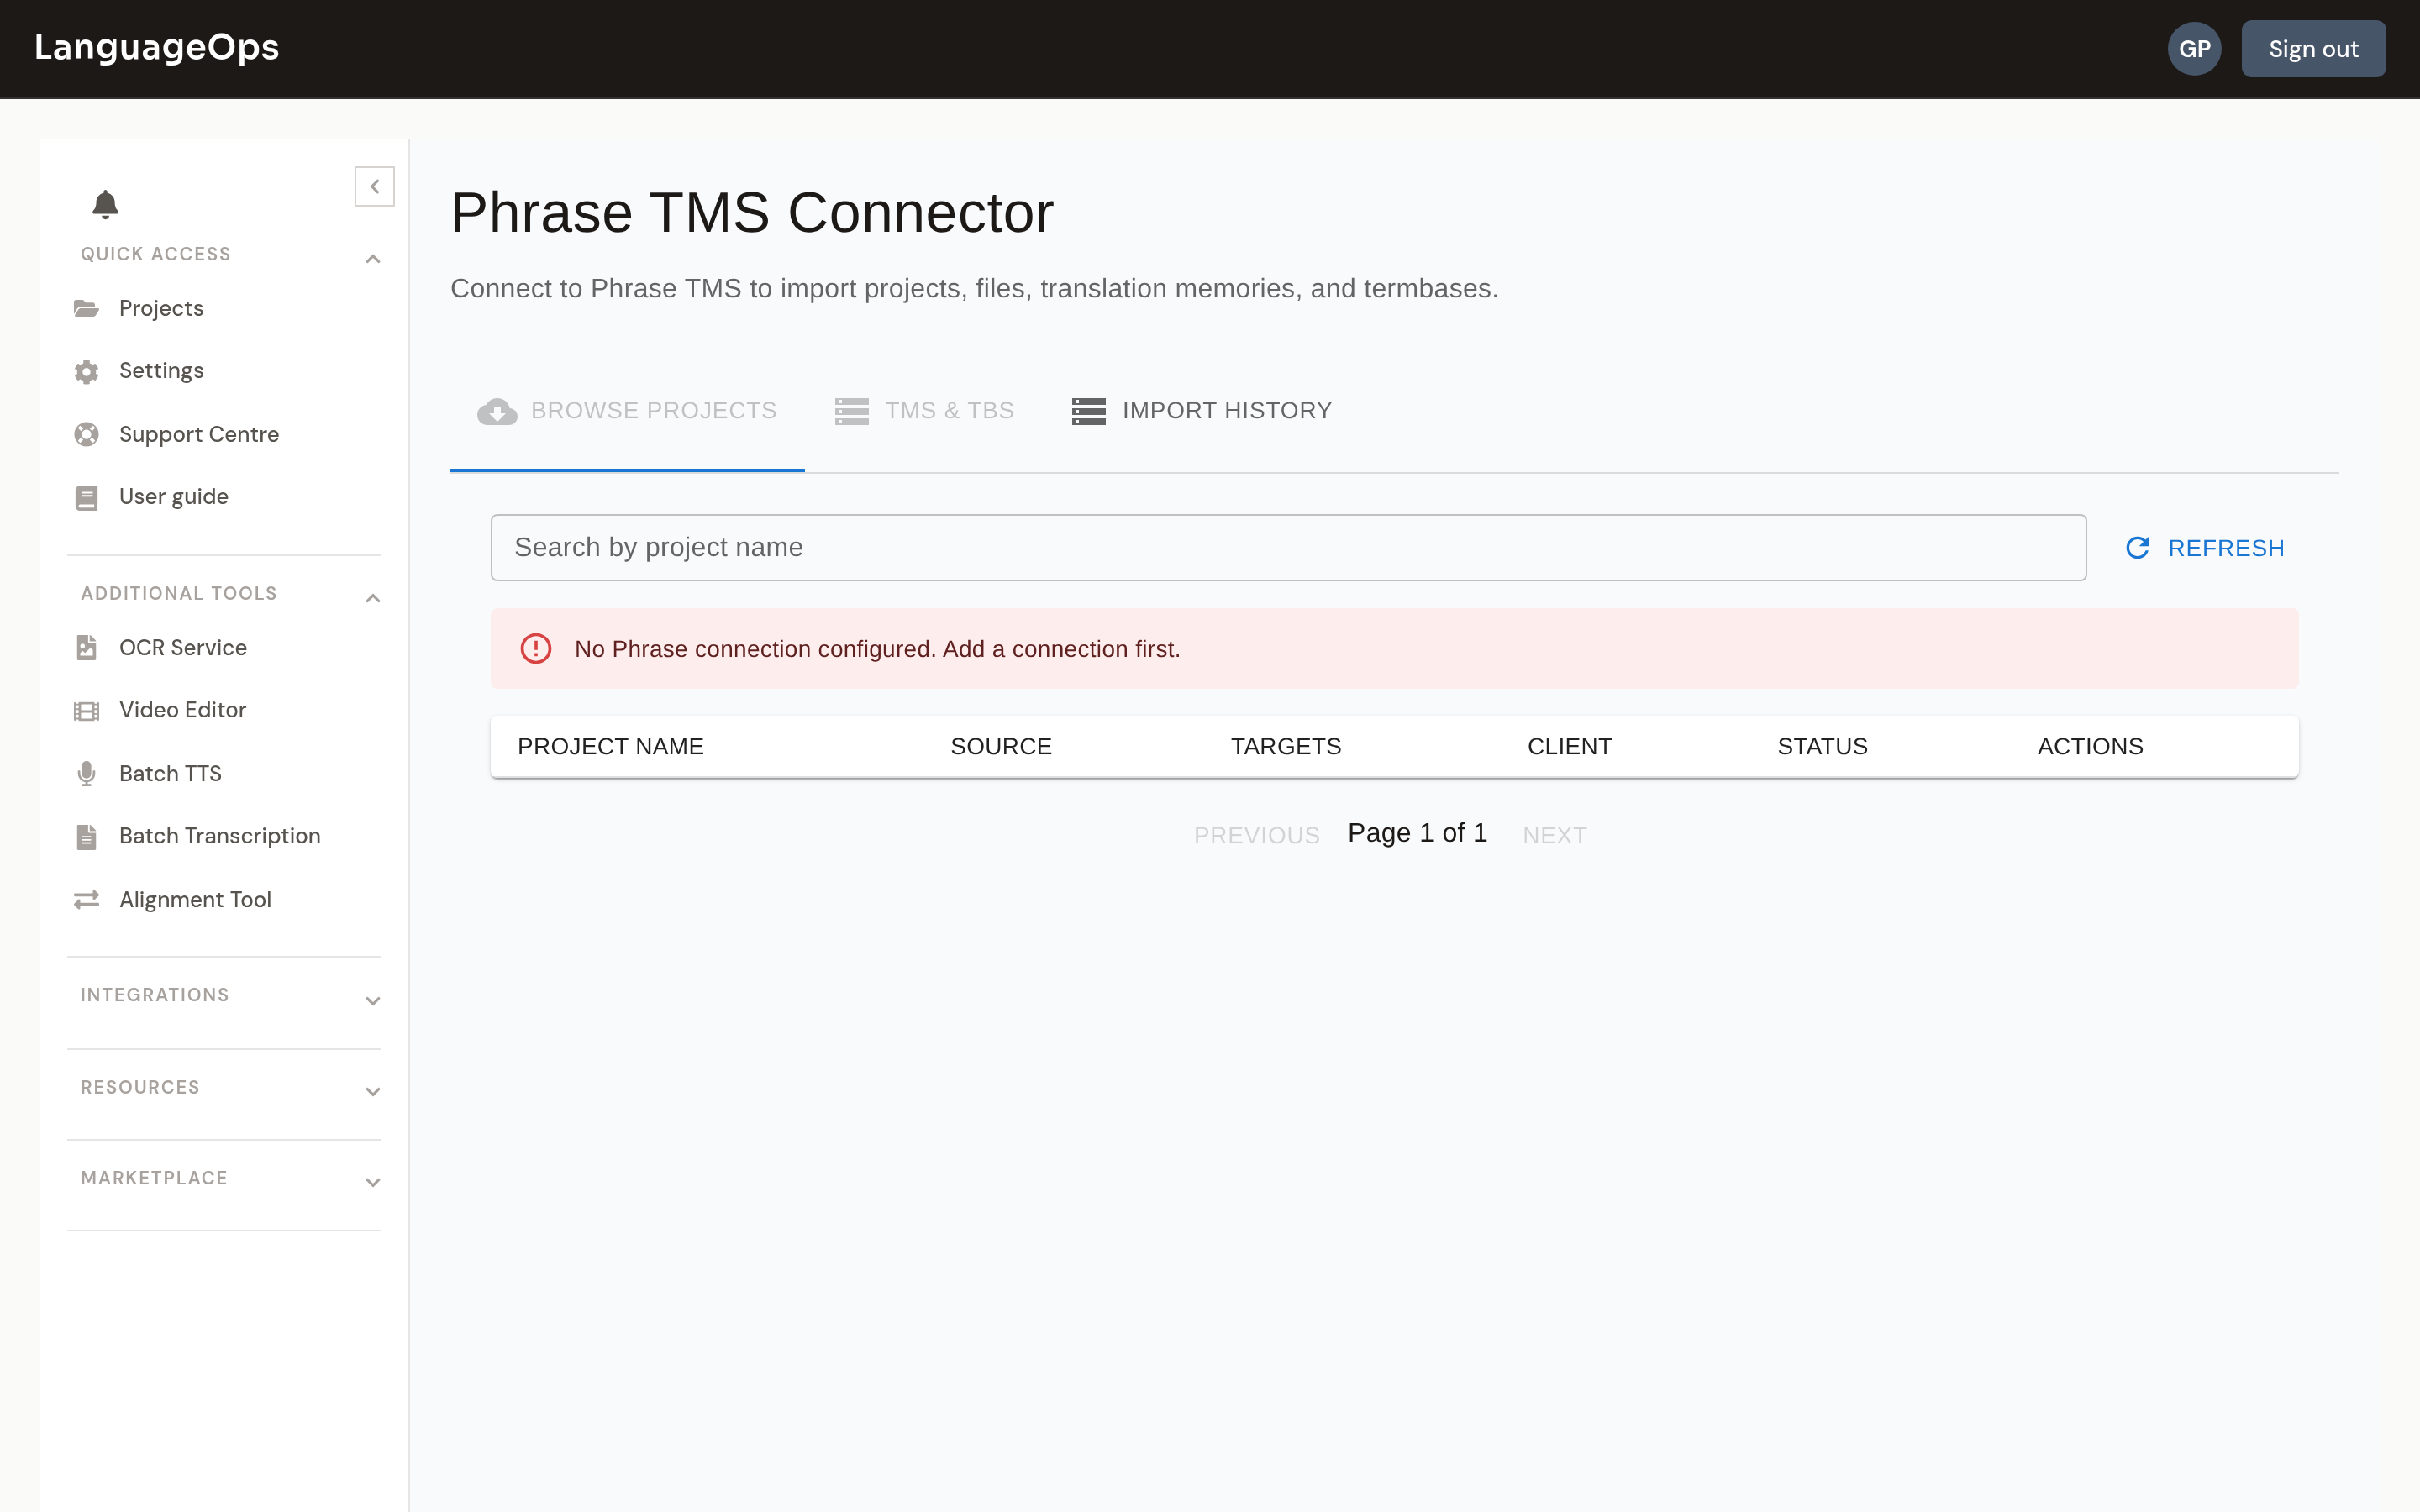
Task: Collapse the Additional Tools section
Action: pos(373,598)
